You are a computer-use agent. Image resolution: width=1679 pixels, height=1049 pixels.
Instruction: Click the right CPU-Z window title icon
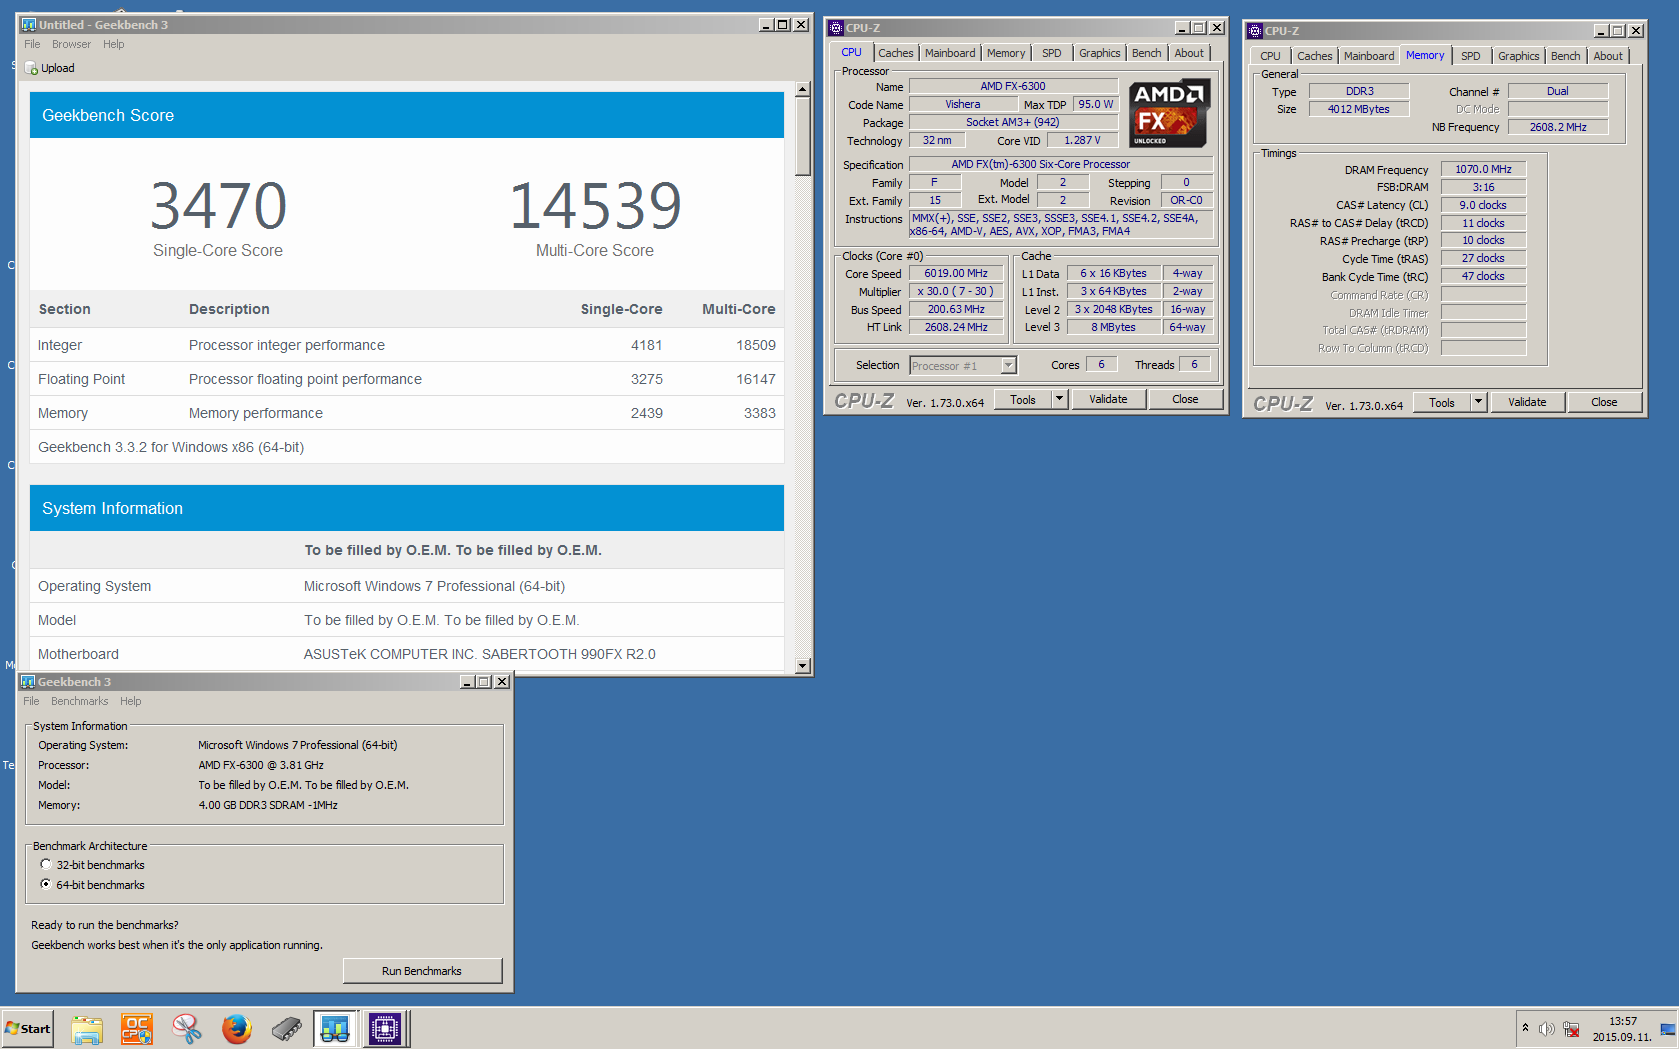pyautogui.click(x=1255, y=31)
